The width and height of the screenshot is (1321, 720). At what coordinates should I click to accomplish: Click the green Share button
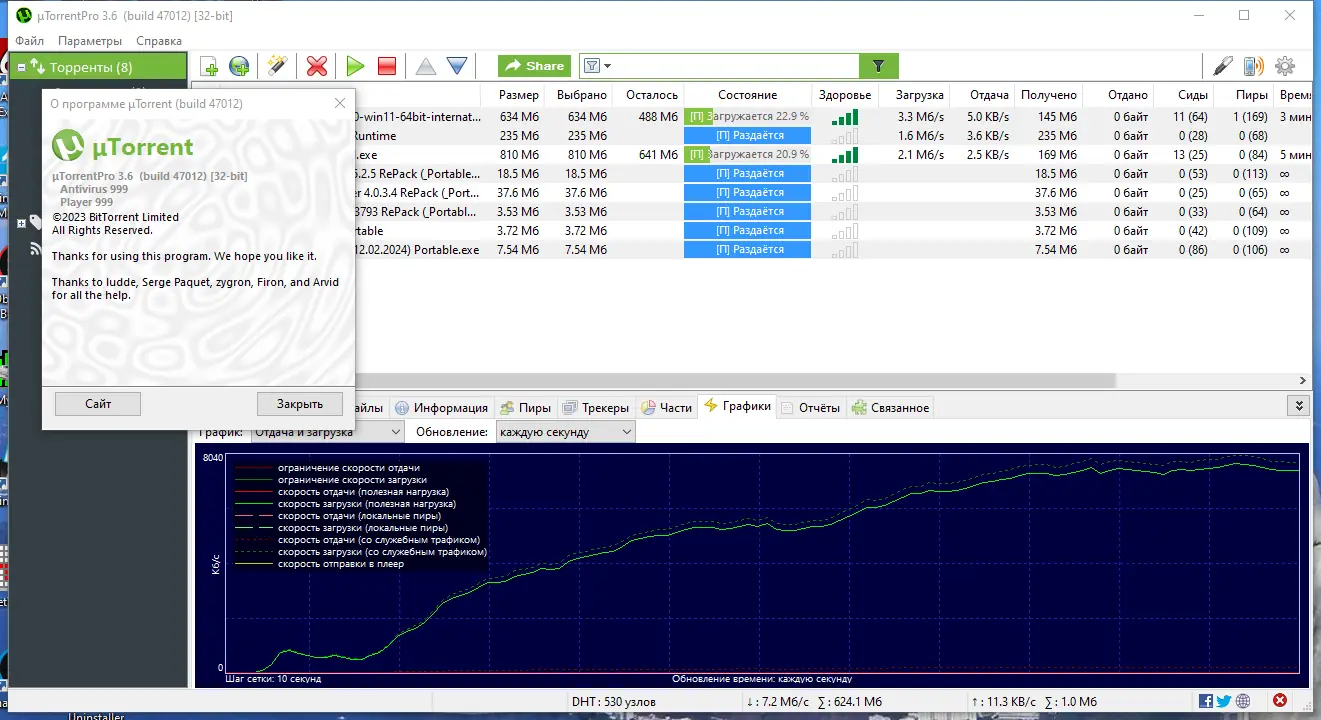(535, 66)
